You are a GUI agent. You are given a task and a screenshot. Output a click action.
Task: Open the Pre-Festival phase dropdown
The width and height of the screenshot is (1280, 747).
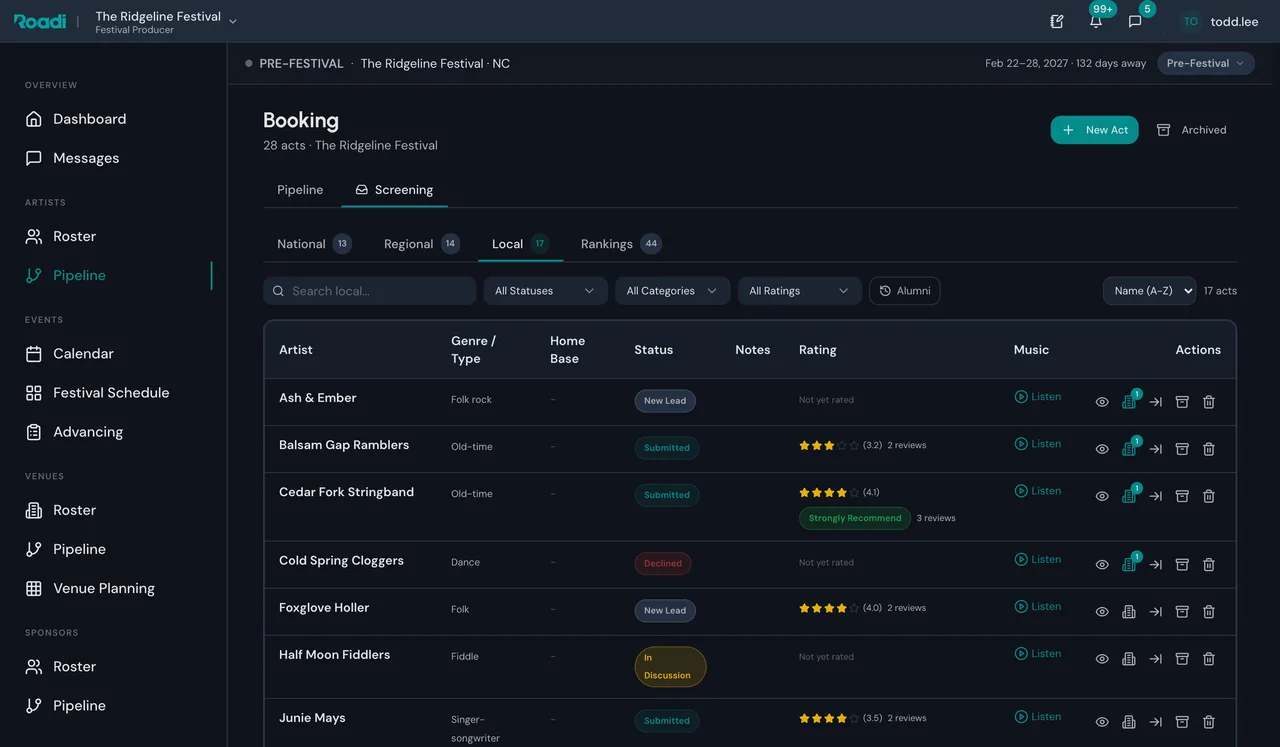coord(1206,63)
